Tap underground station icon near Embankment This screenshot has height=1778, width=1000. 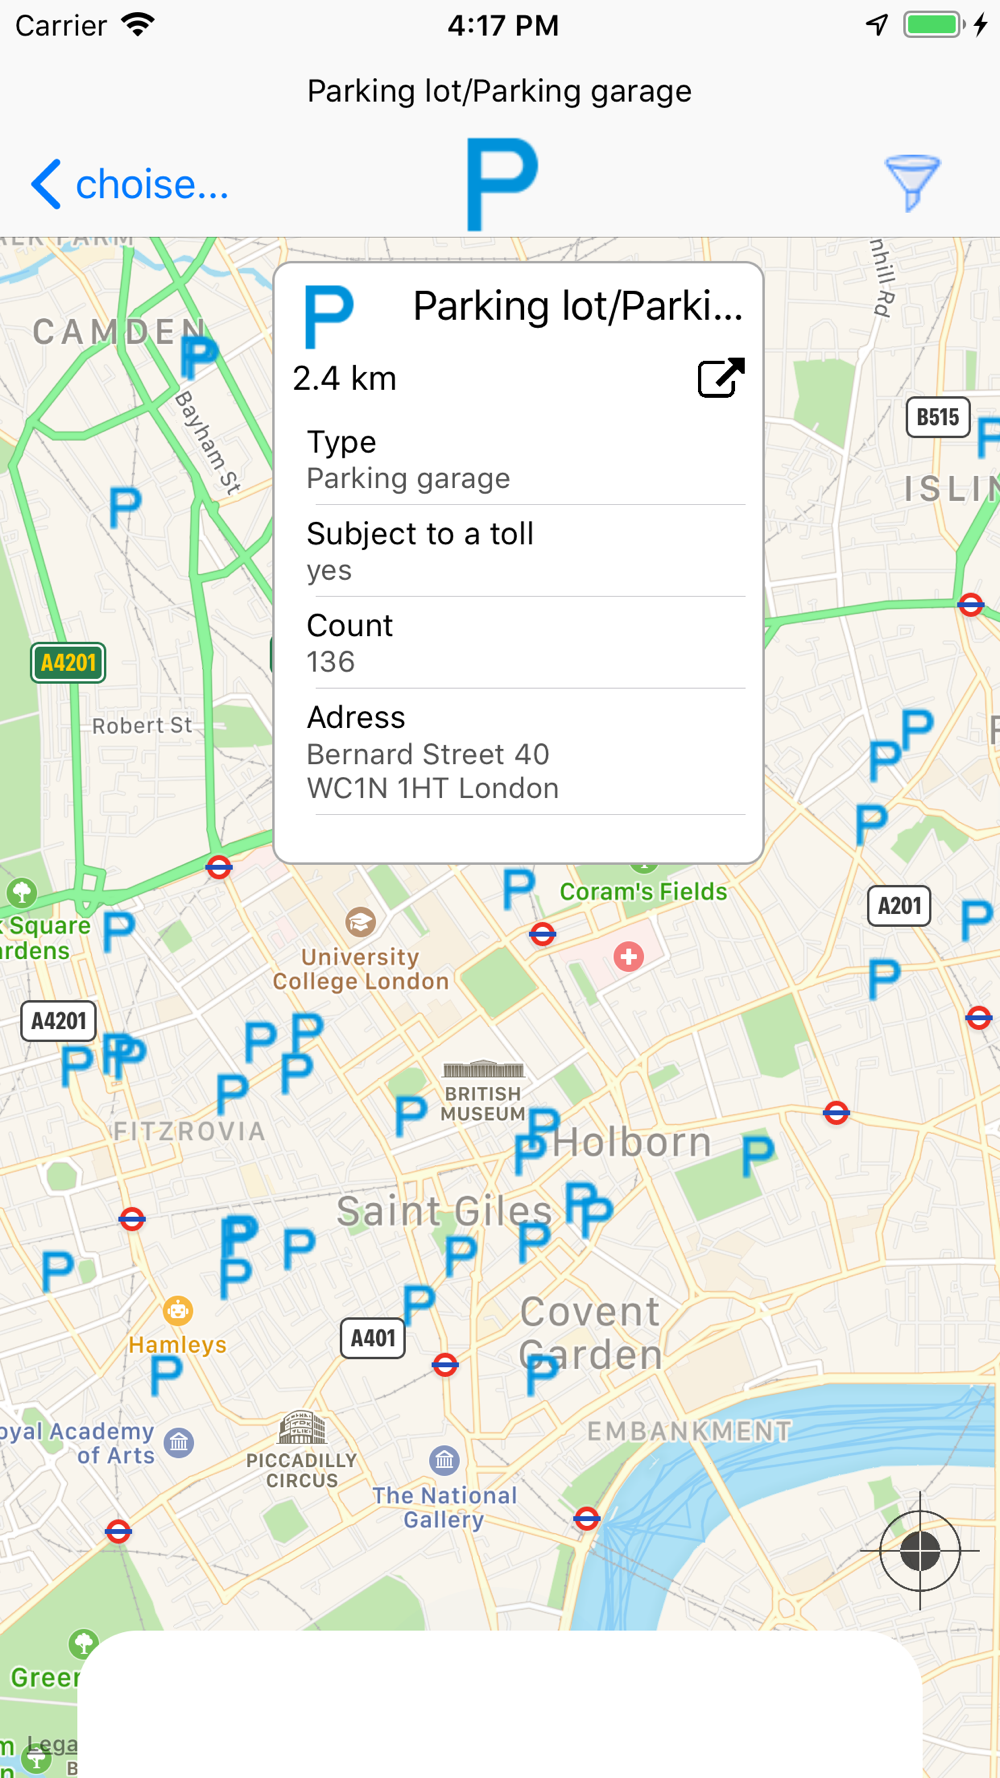[x=587, y=1519]
